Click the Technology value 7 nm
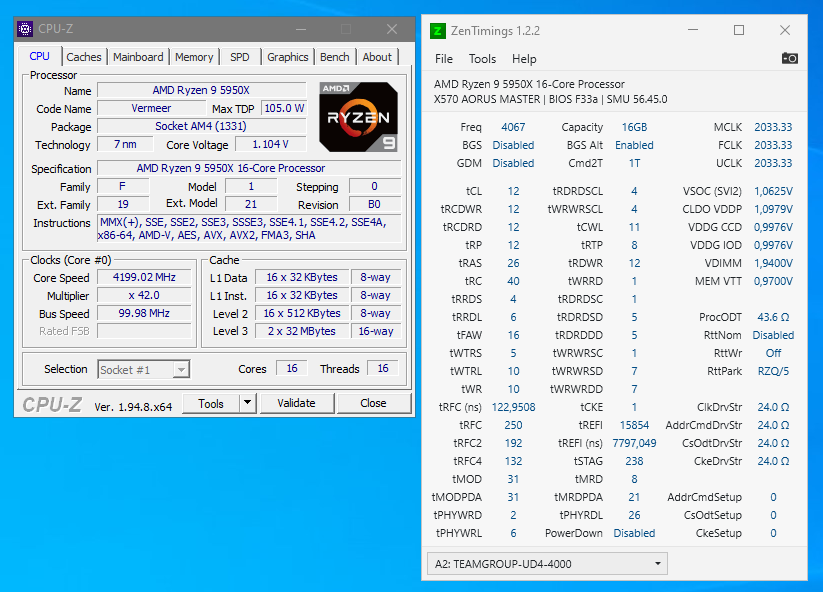Viewport: 823px width, 592px height. pyautogui.click(x=125, y=144)
